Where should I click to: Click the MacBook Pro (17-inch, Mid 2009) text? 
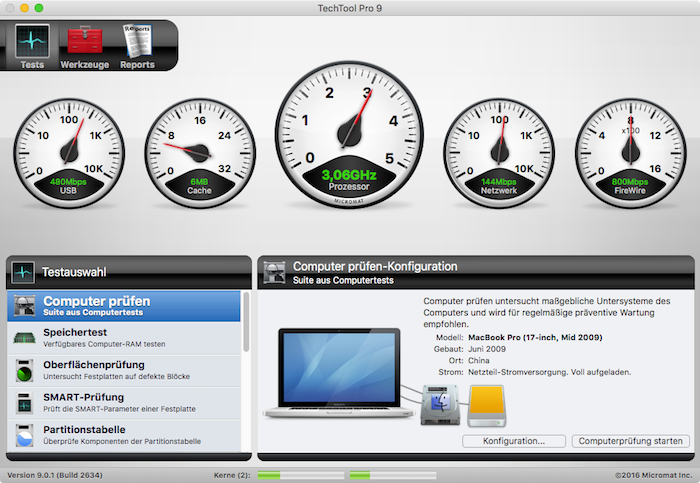pos(535,337)
